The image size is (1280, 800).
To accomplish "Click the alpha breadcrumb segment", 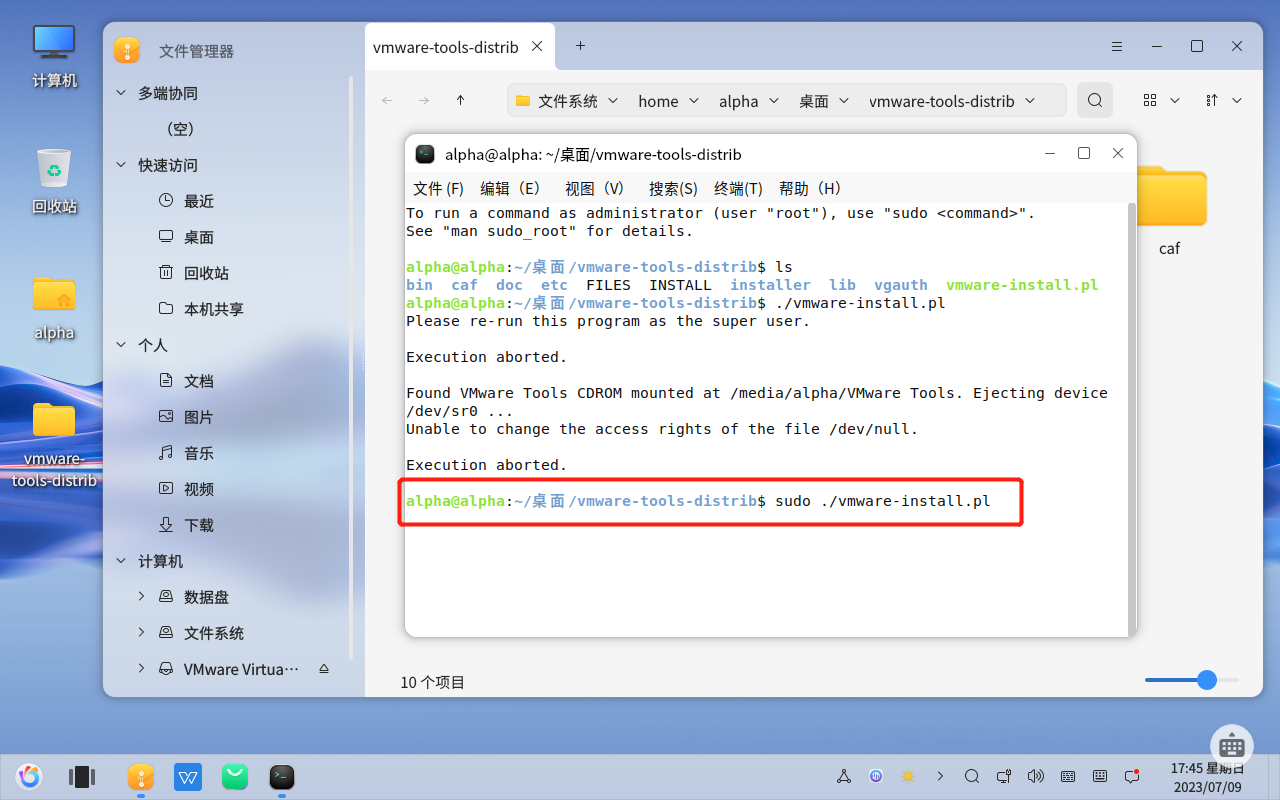I will [739, 100].
